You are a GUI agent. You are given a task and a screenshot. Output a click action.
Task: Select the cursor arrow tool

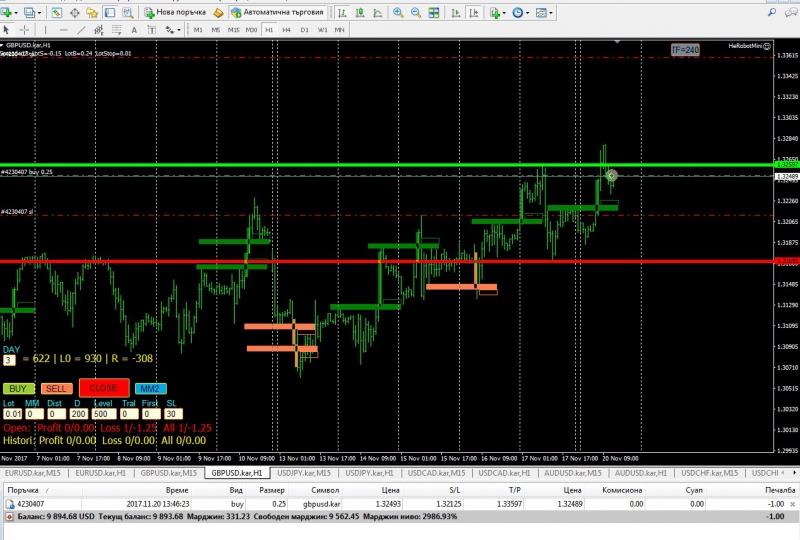tap(7, 30)
